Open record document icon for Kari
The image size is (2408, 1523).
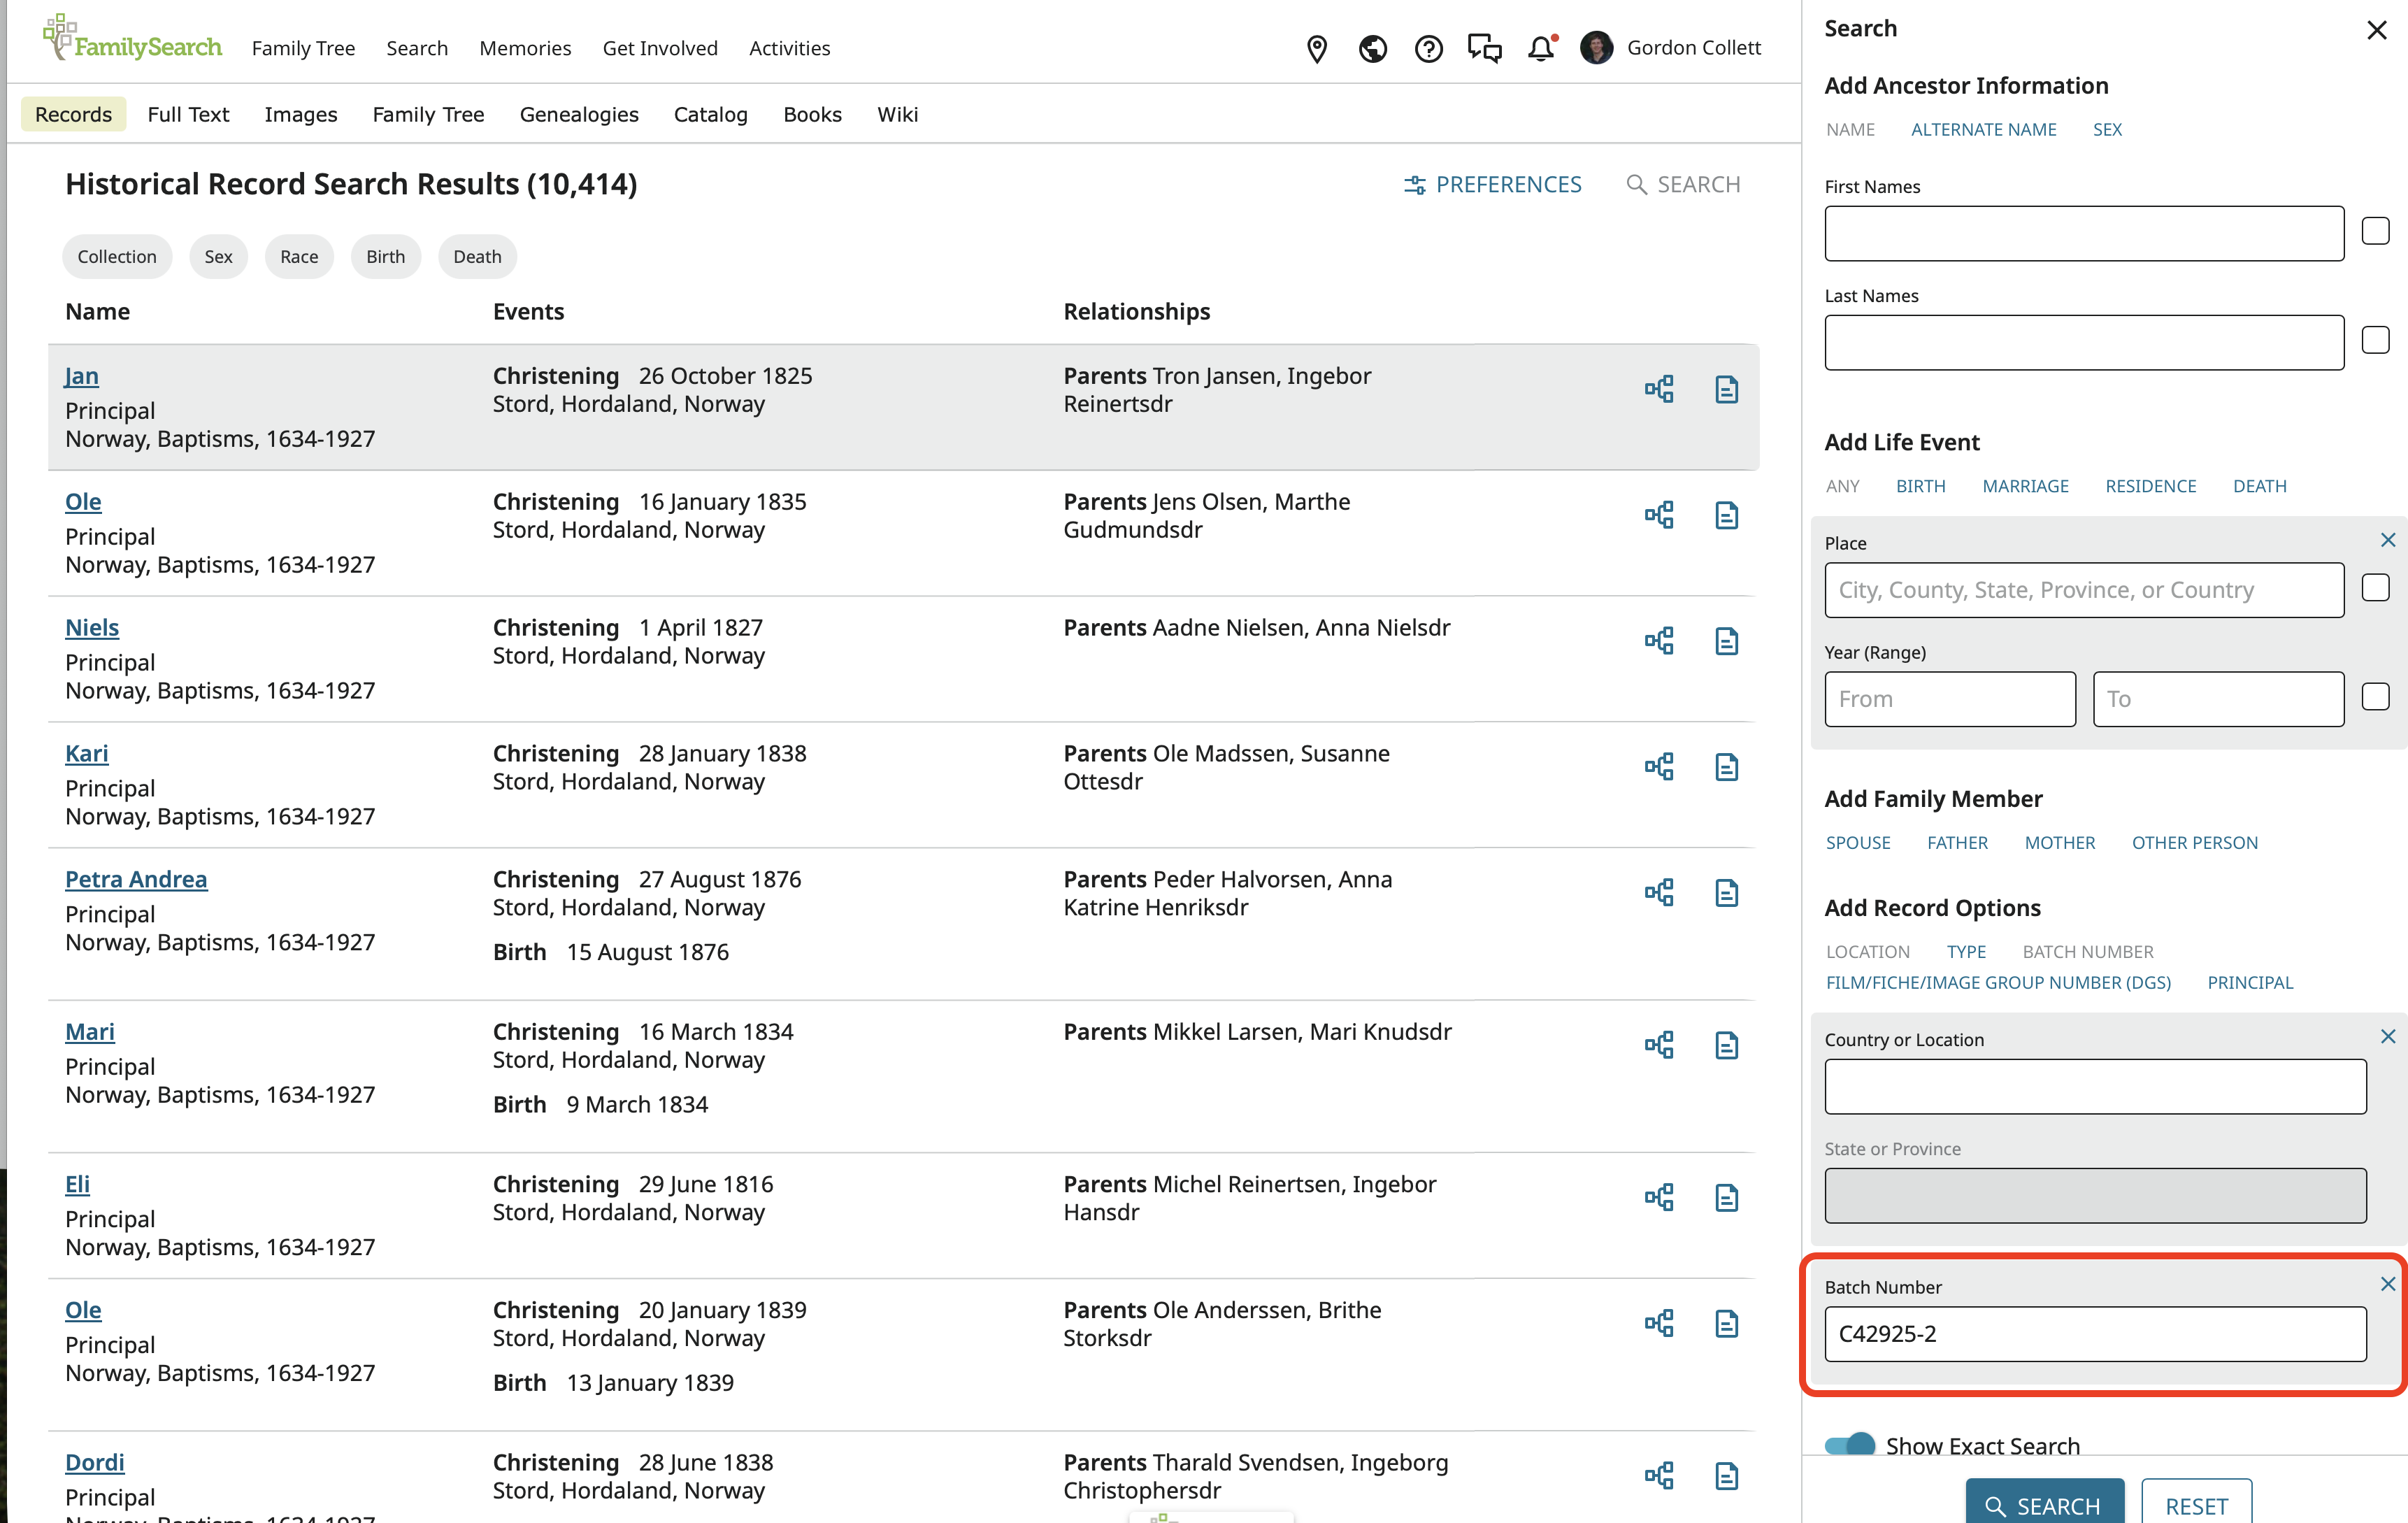pyautogui.click(x=1726, y=767)
